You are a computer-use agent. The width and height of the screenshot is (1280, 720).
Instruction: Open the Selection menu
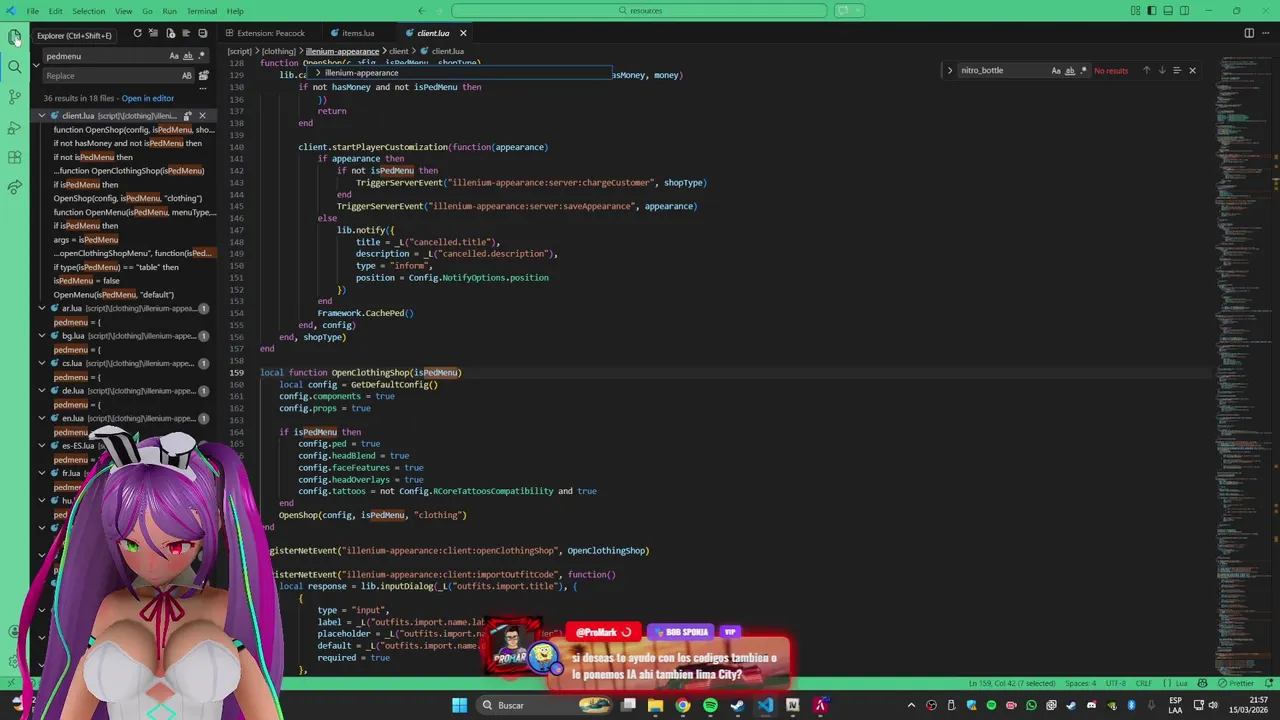(88, 11)
